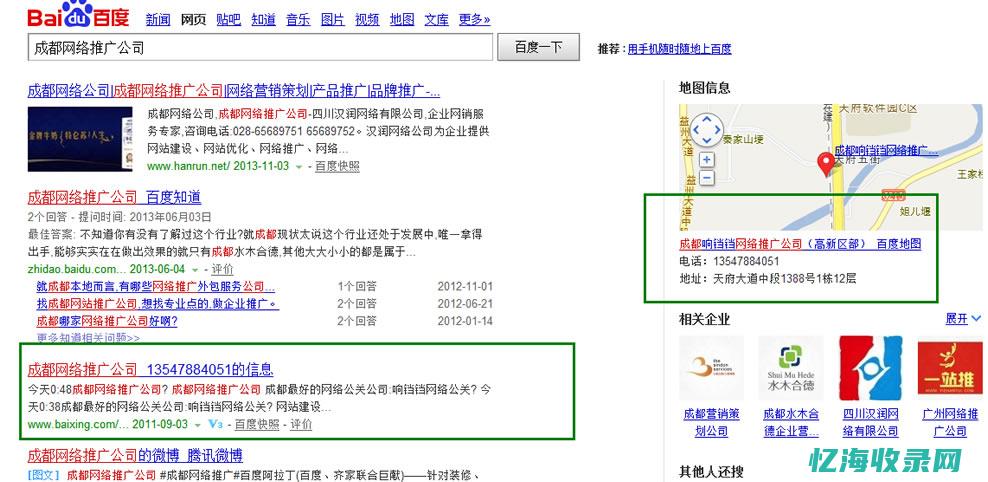The width and height of the screenshot is (988, 482).
Task: Open the 音乐 tab
Action: pyautogui.click(x=298, y=20)
